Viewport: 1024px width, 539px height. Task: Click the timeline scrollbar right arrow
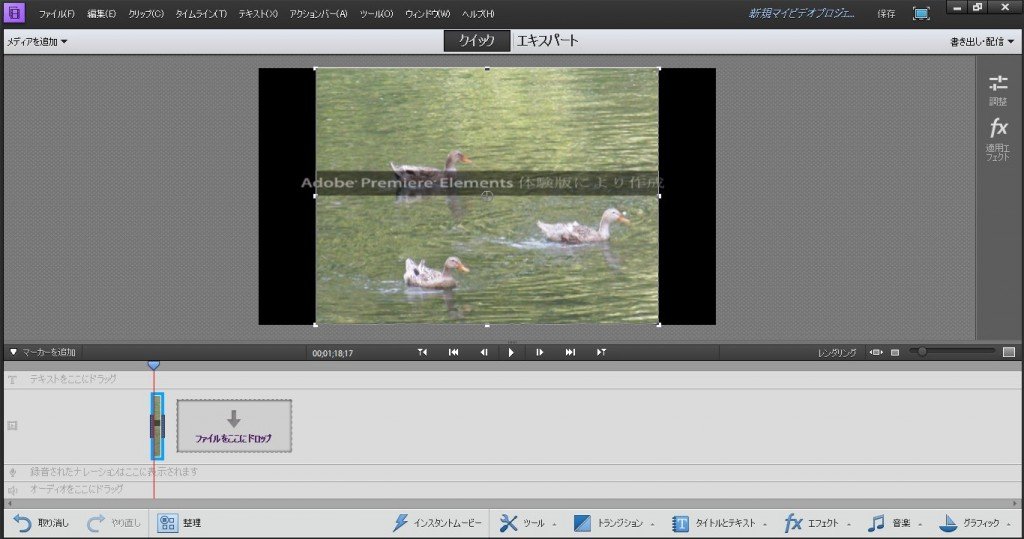tap(1015, 504)
